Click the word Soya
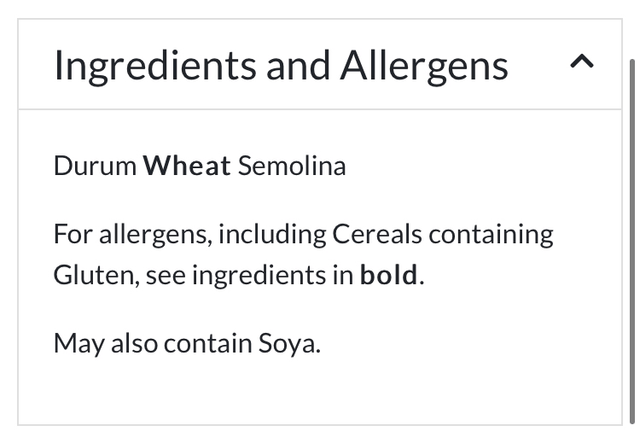 tap(290, 344)
